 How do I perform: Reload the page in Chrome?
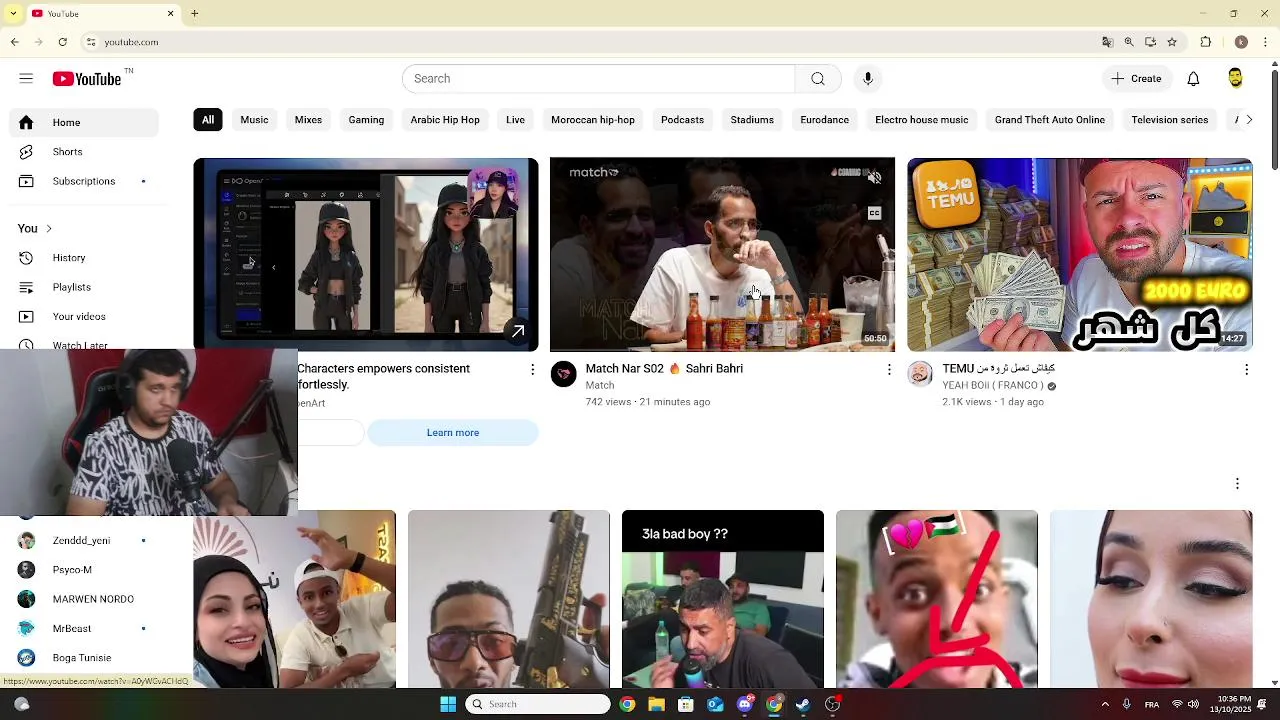point(62,42)
